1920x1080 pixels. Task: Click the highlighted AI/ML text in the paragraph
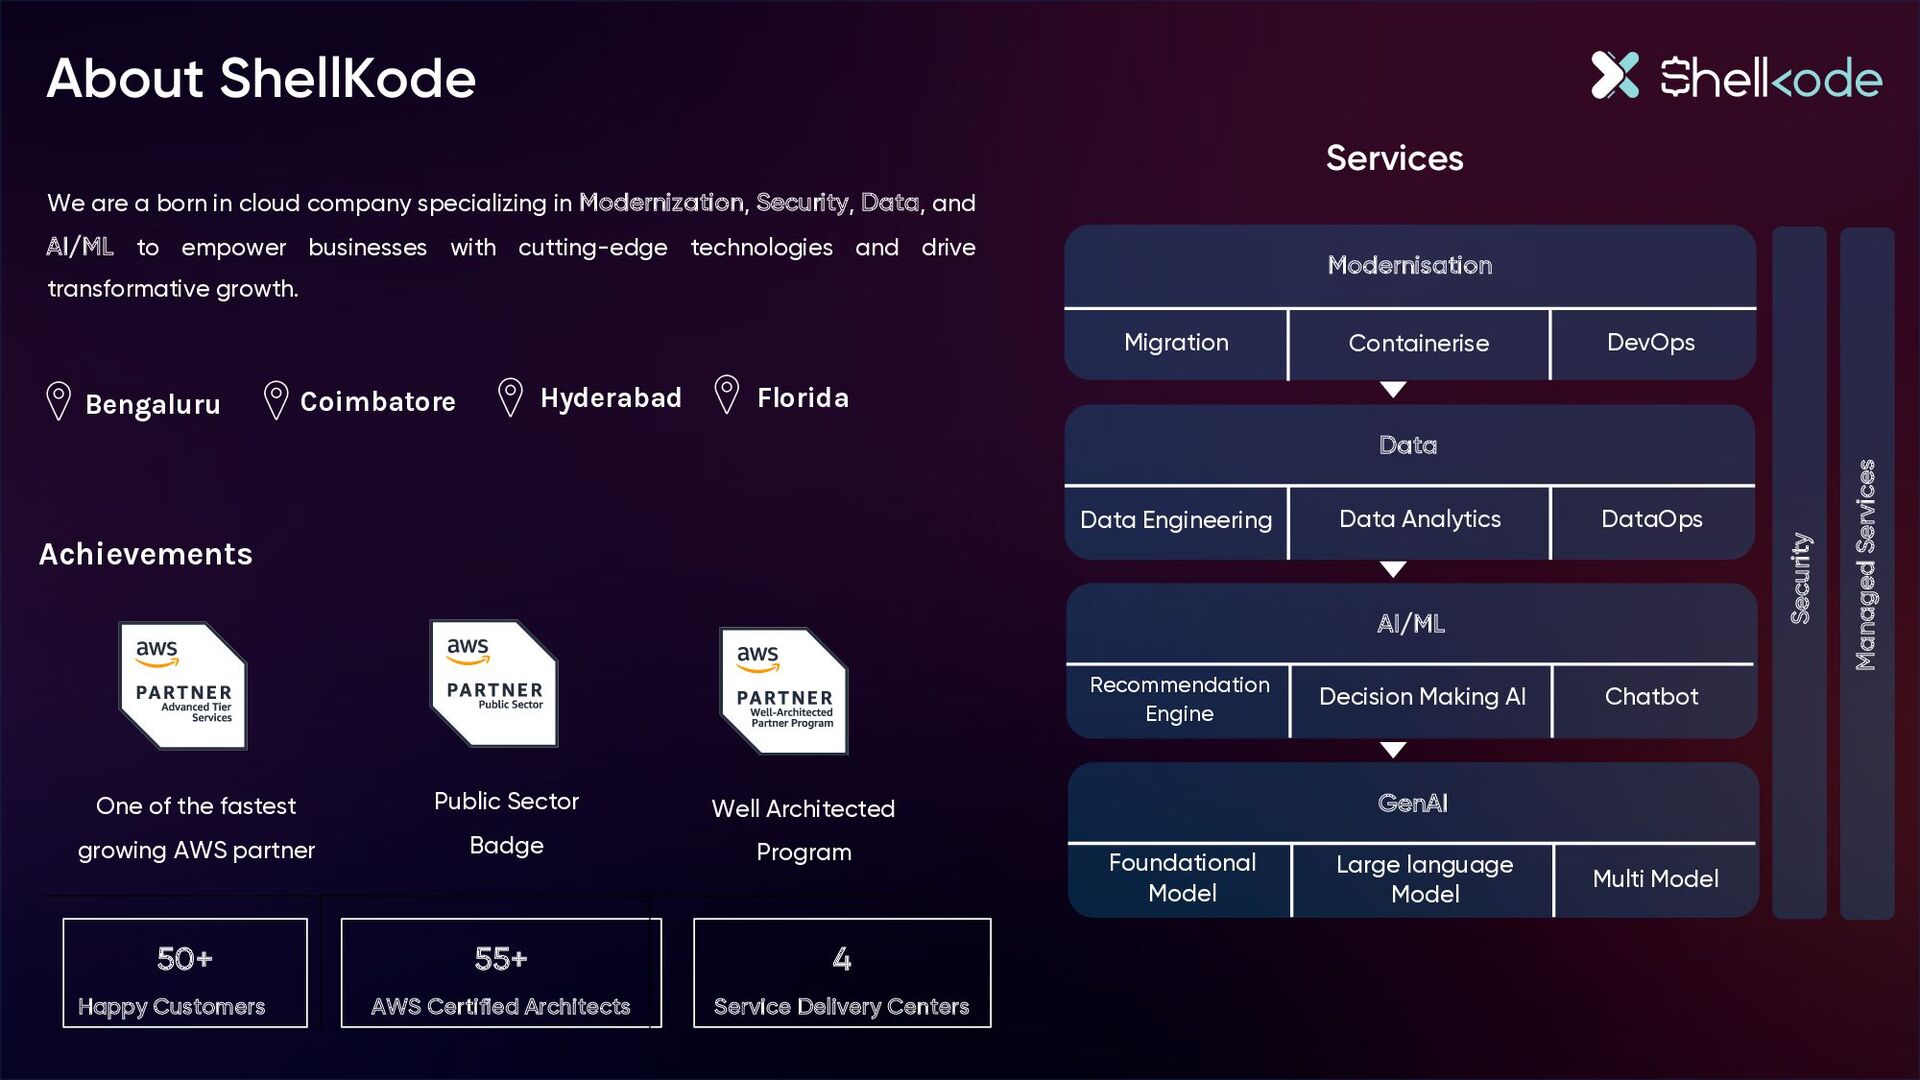tap(80, 247)
